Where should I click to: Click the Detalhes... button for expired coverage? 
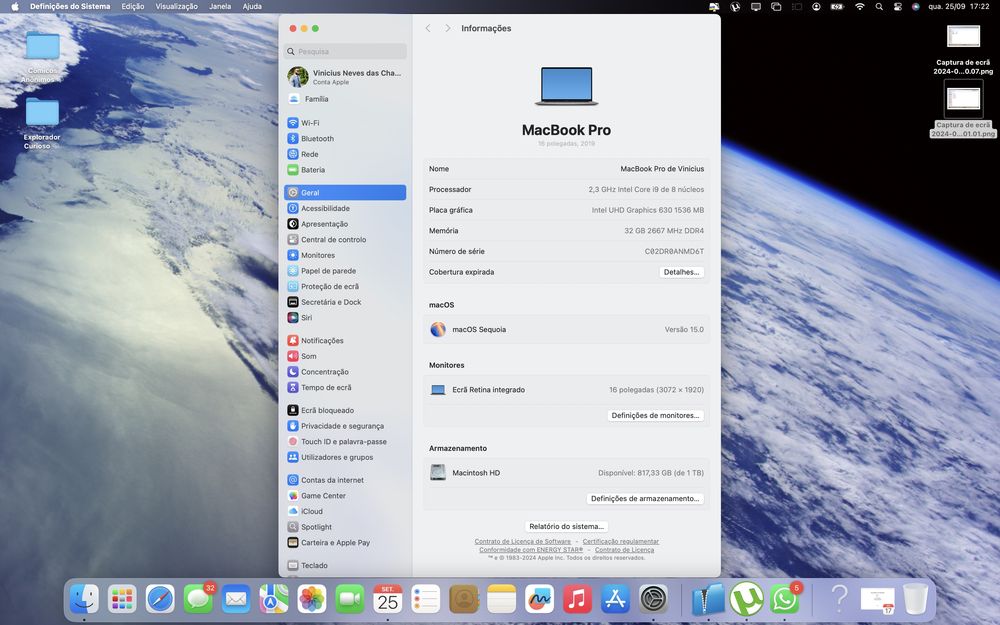[x=681, y=272]
